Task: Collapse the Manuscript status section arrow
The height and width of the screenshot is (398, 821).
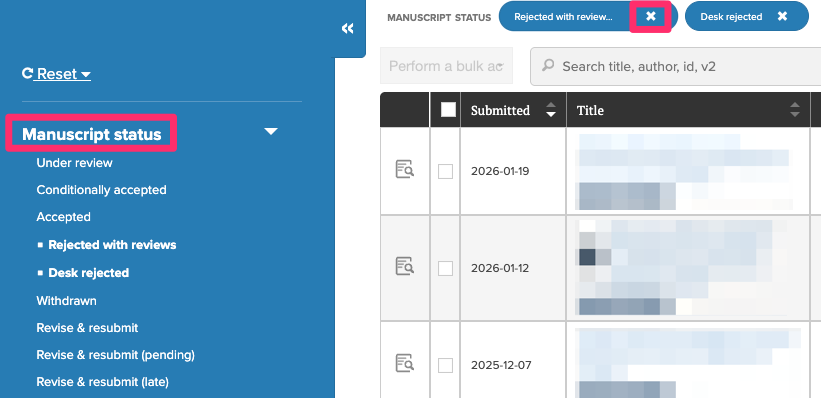Action: [x=271, y=131]
